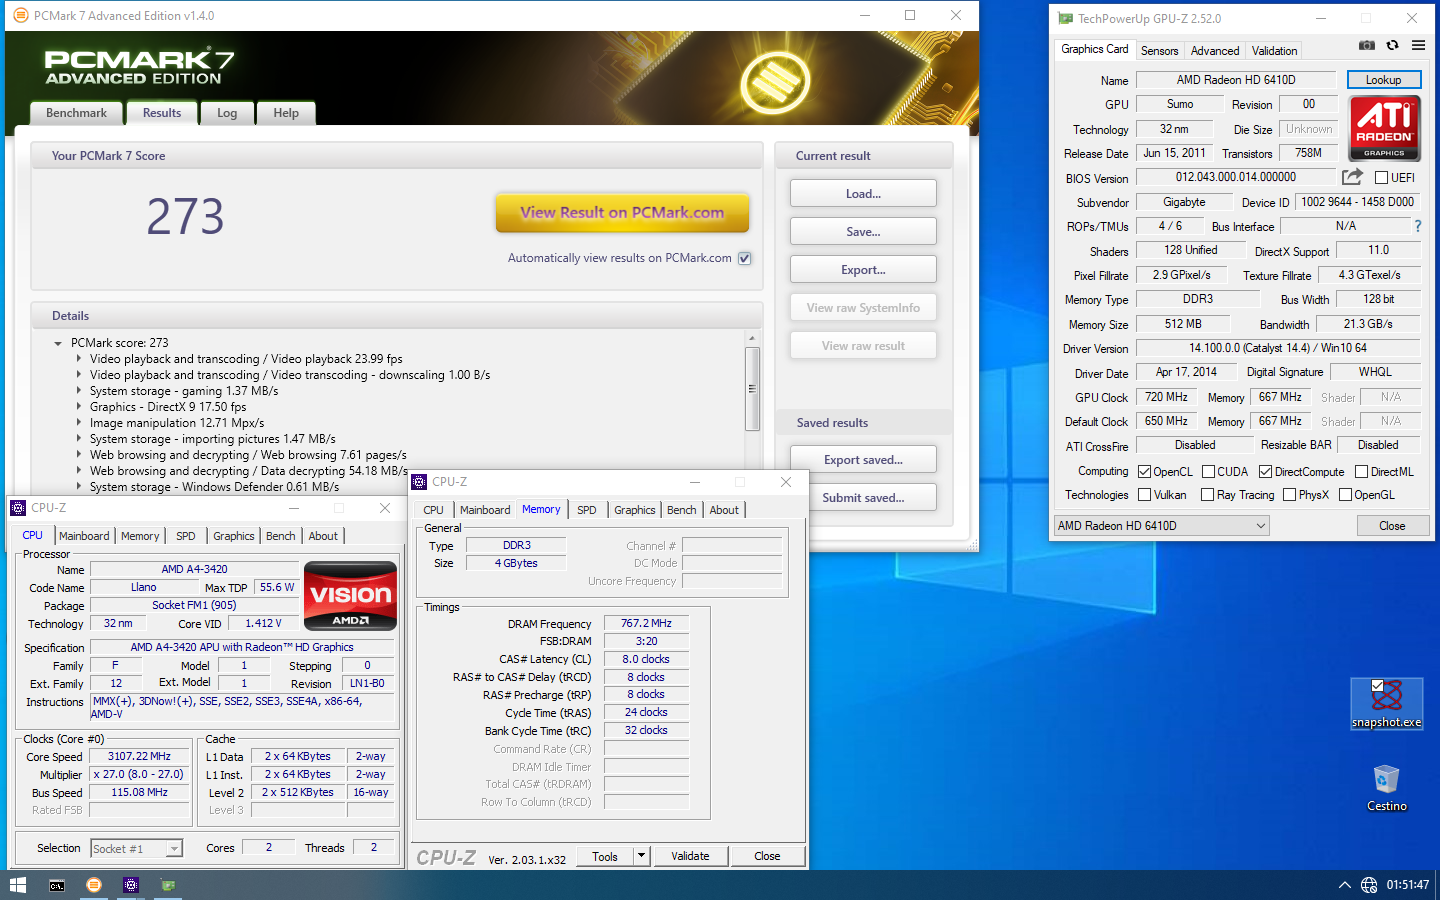Viewport: 1440px width, 900px height.
Task: Toggle the DirectML checkbox
Action: point(1361,471)
